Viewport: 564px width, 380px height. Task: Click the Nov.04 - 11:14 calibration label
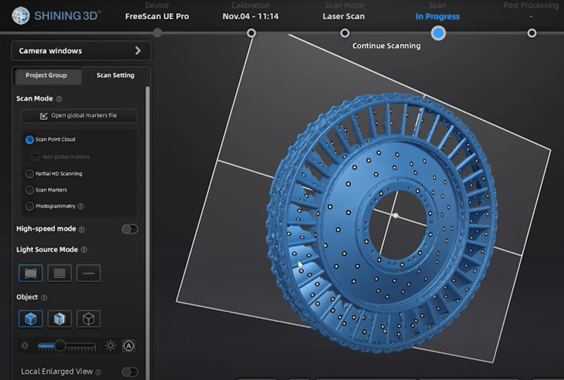tap(250, 17)
